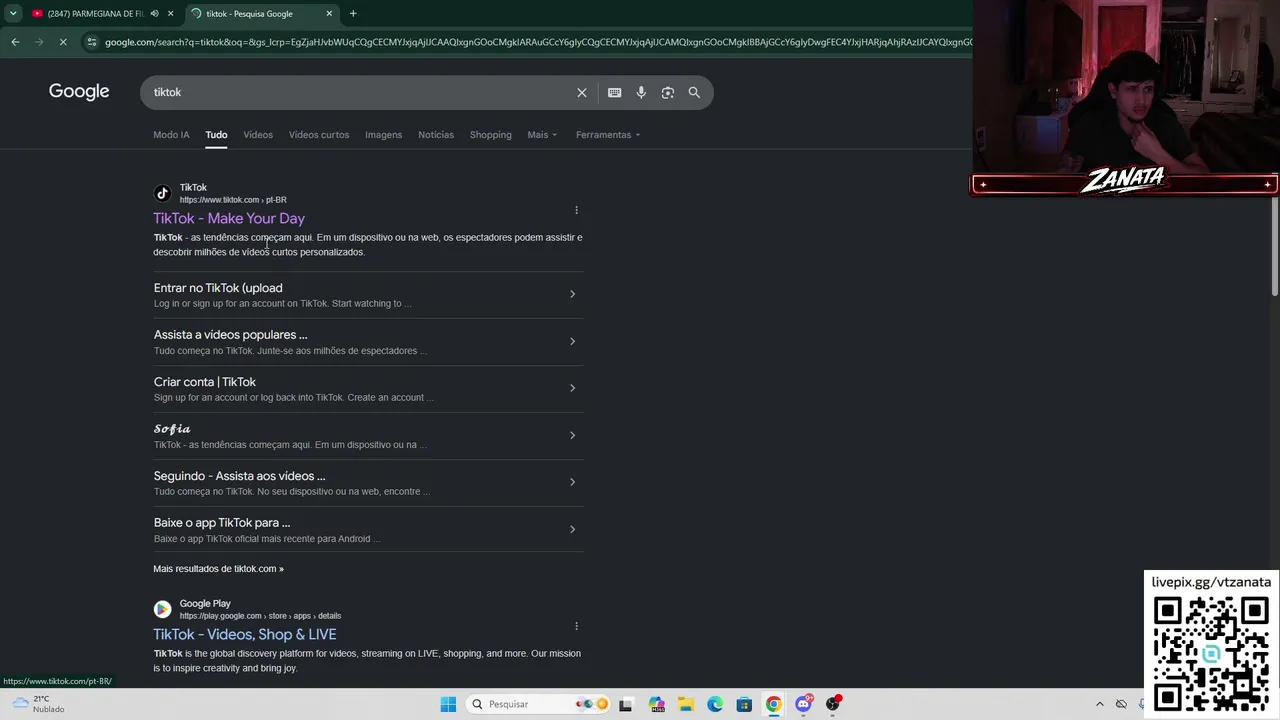1280x720 pixels.
Task: Open more options for Google Play result
Action: (576, 626)
